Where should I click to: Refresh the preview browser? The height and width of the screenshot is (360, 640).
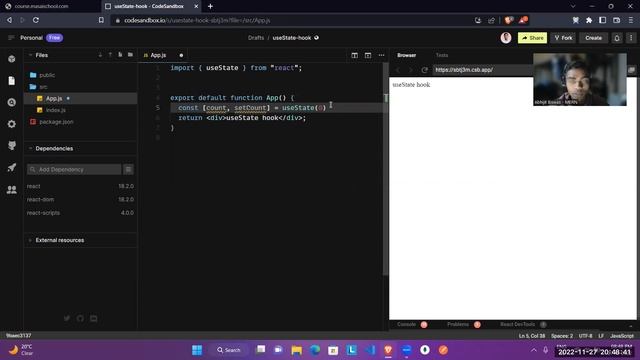424,70
